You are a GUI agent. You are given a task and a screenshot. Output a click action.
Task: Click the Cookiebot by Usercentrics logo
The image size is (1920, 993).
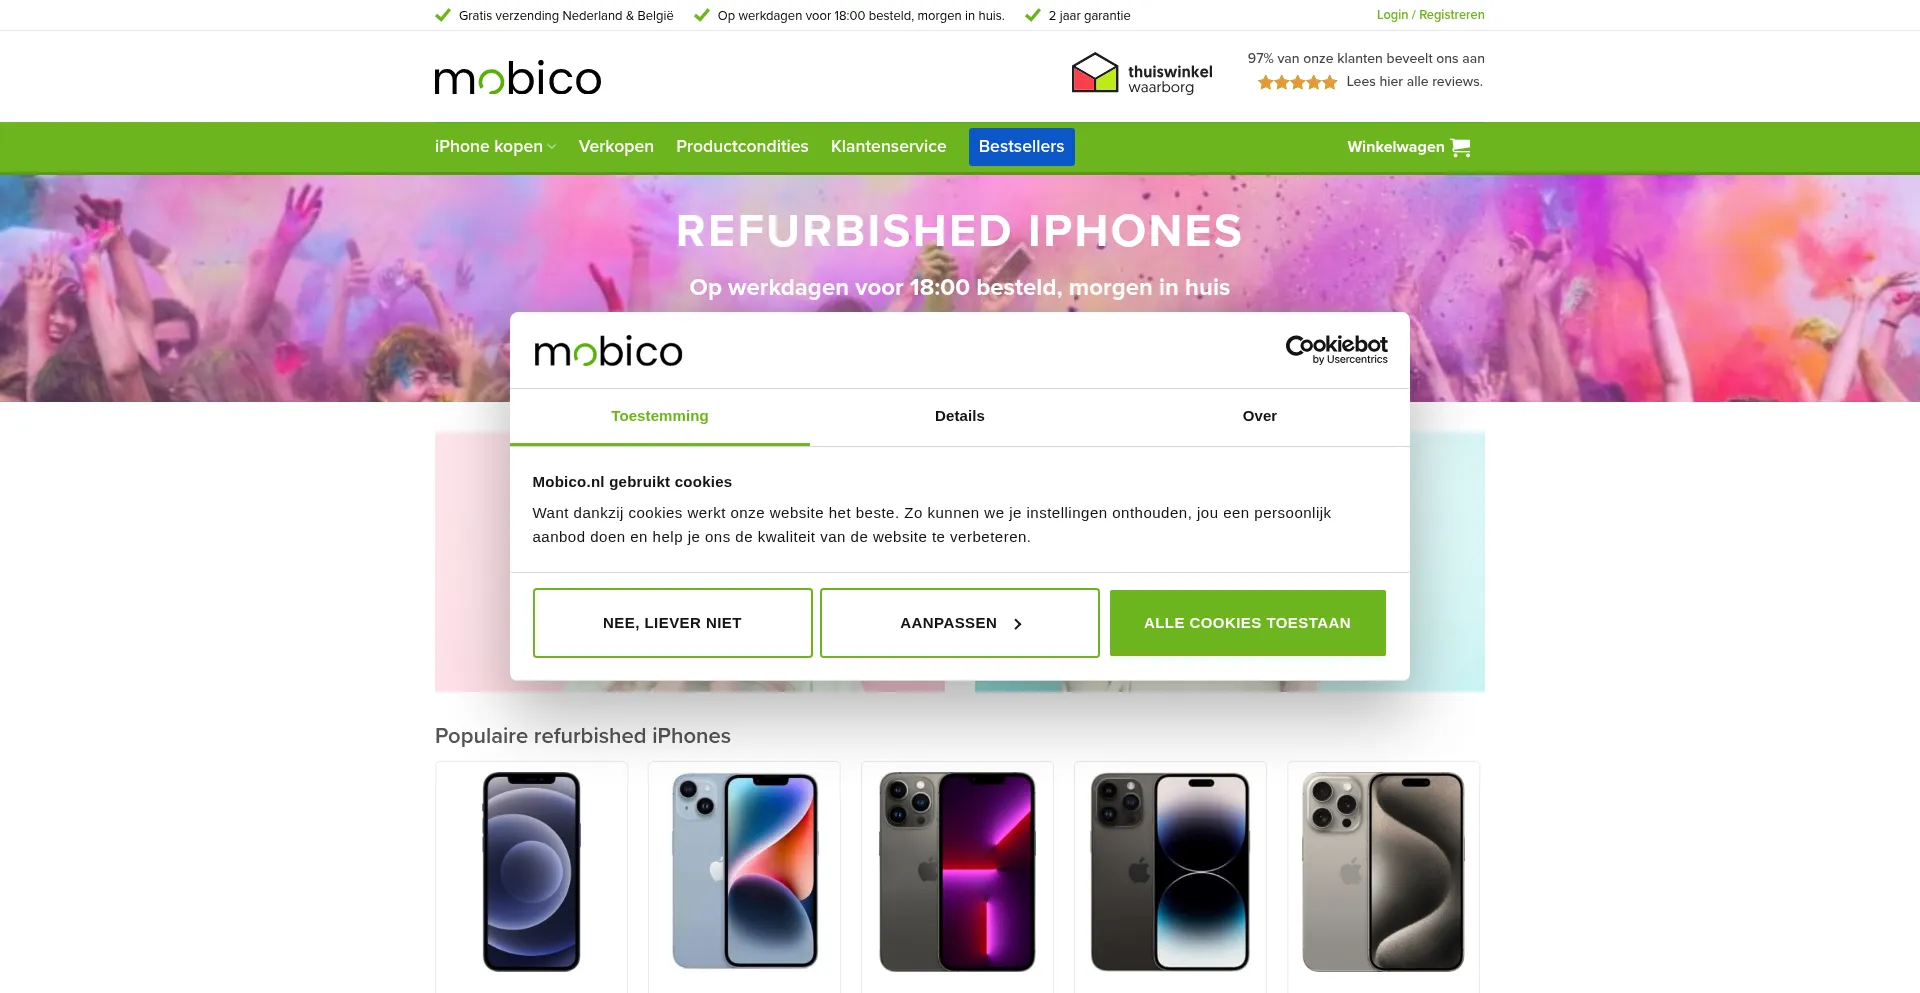1336,350
